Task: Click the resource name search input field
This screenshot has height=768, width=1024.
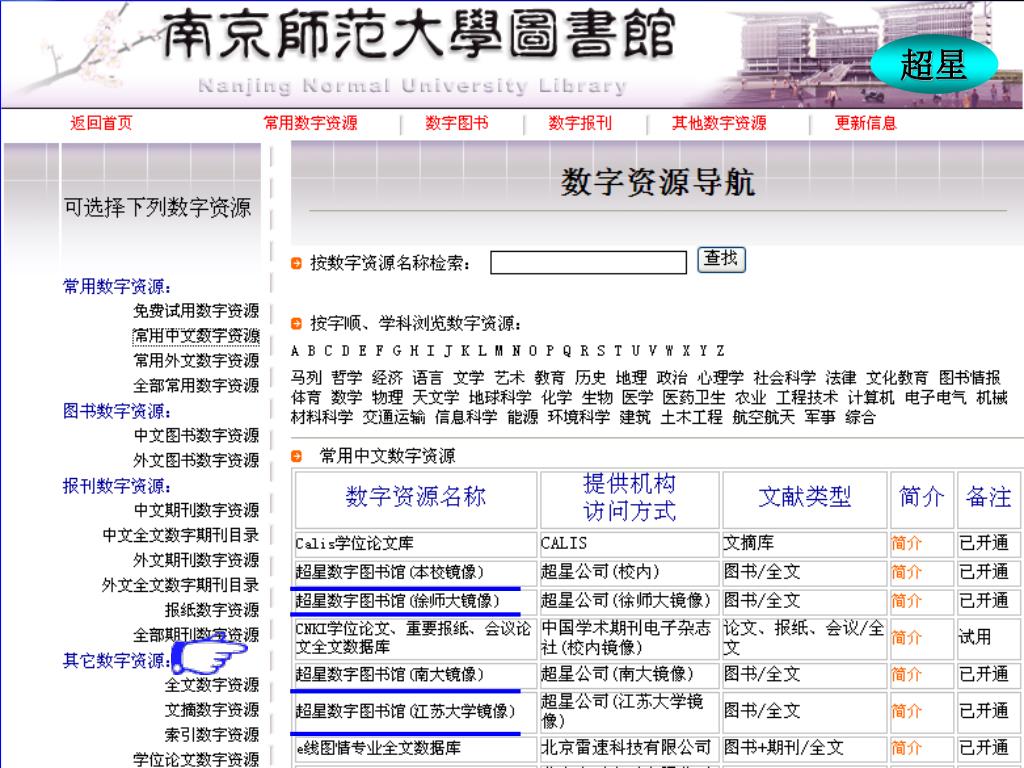Action: pos(588,263)
